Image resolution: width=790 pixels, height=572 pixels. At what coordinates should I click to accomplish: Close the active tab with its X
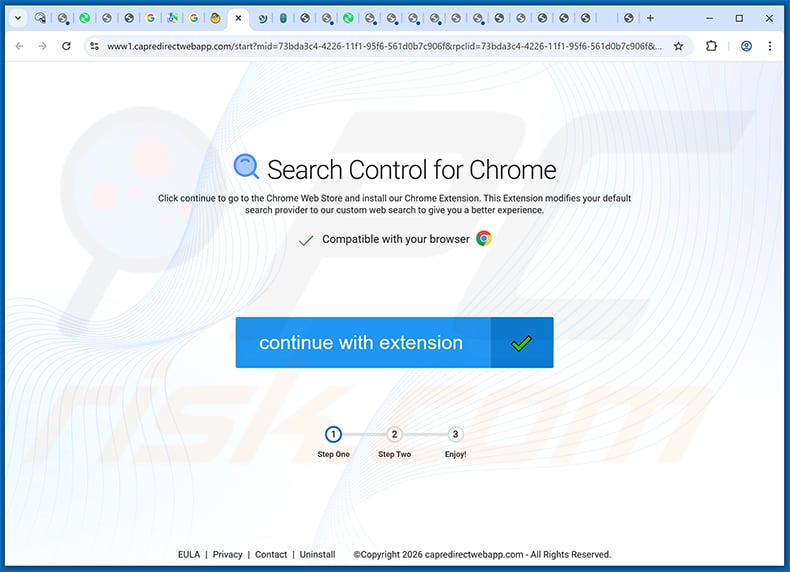238,18
